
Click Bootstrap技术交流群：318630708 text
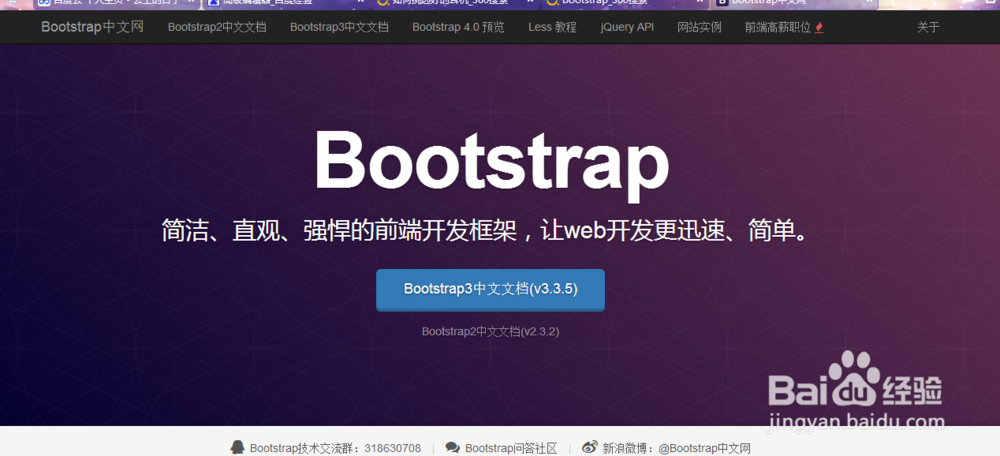pos(335,448)
